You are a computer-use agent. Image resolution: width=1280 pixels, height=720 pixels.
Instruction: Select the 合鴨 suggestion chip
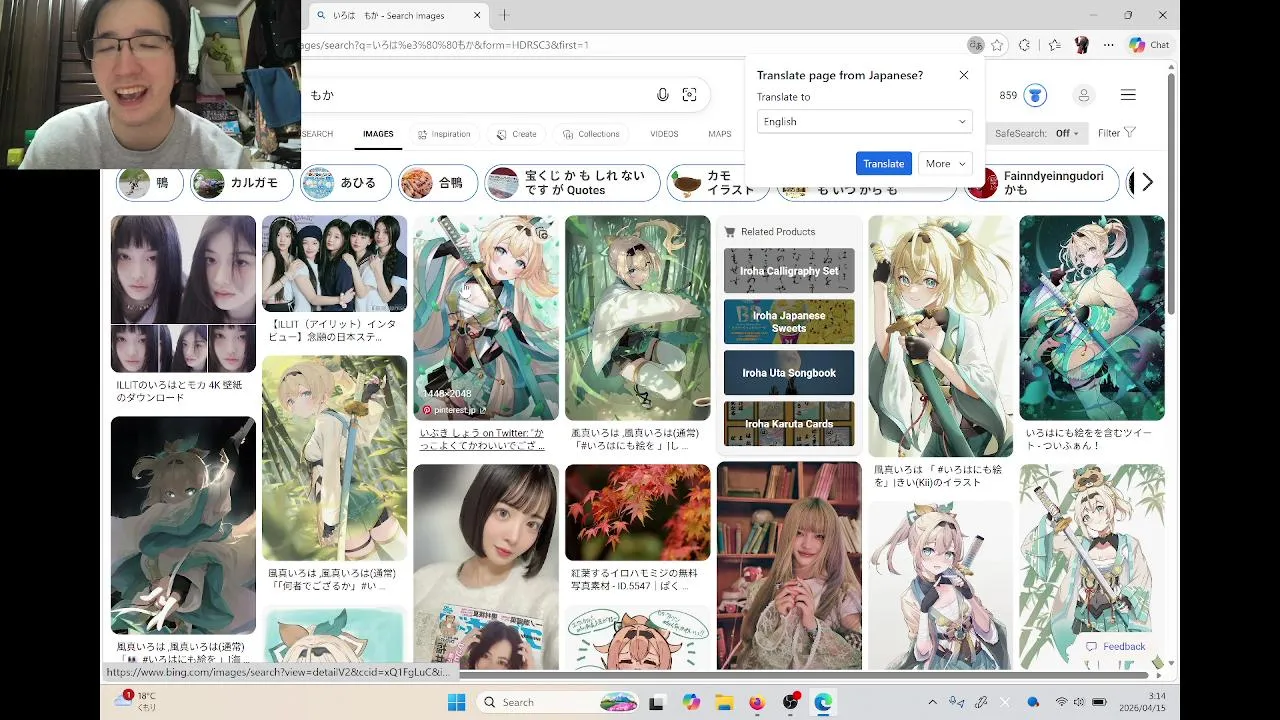click(438, 183)
